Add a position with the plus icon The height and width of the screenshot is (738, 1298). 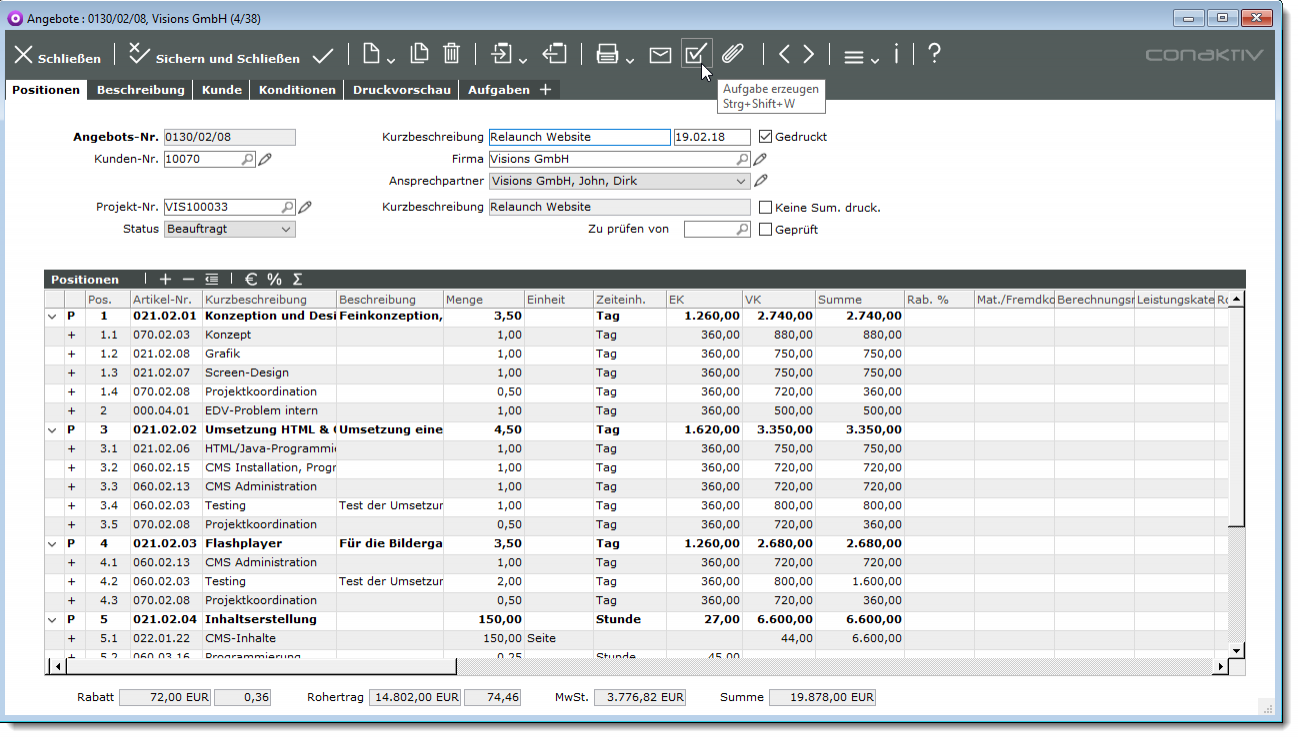click(x=165, y=280)
